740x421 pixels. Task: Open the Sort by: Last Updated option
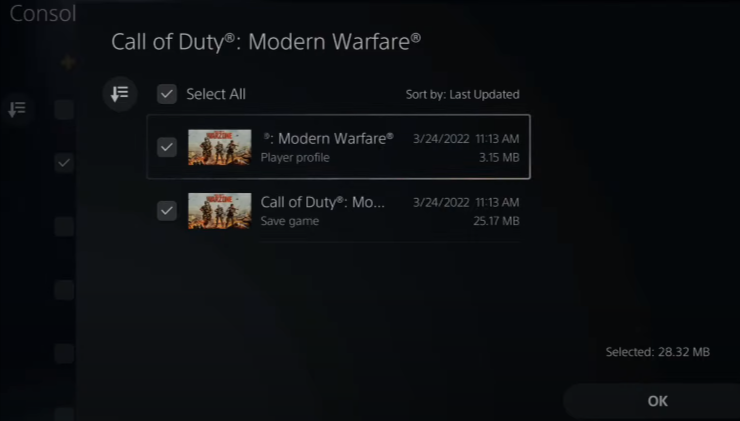tap(462, 94)
